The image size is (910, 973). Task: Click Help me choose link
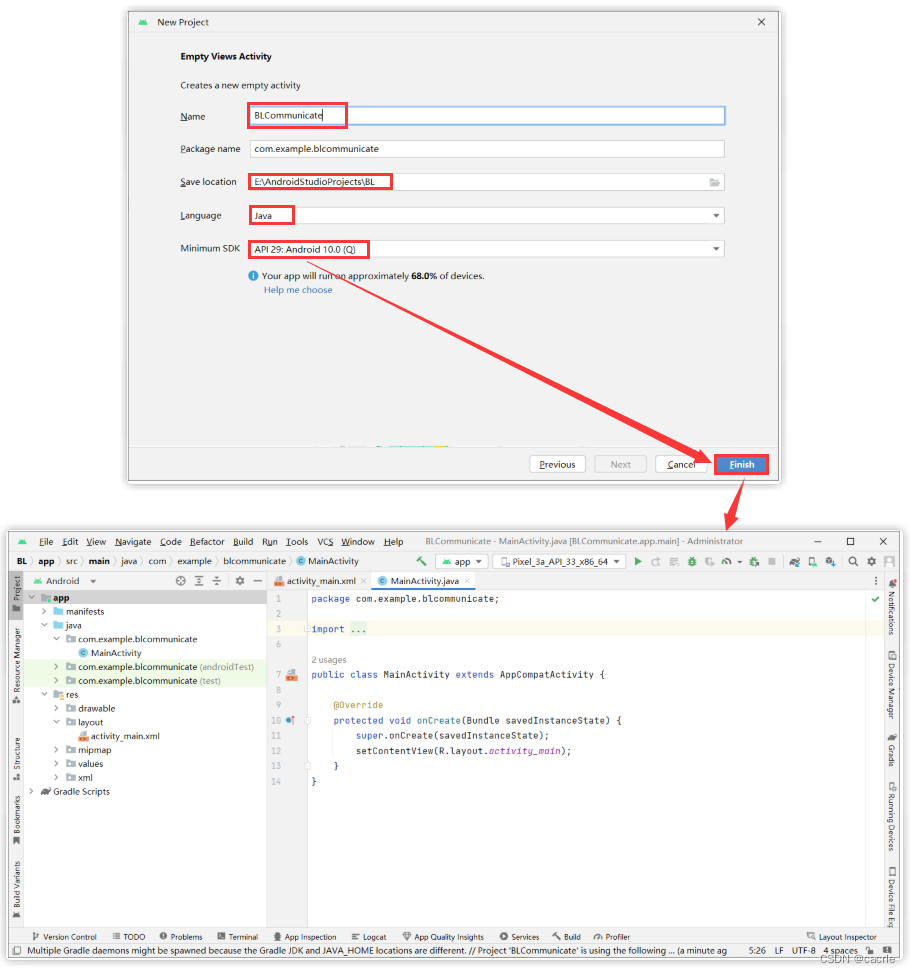pos(298,290)
